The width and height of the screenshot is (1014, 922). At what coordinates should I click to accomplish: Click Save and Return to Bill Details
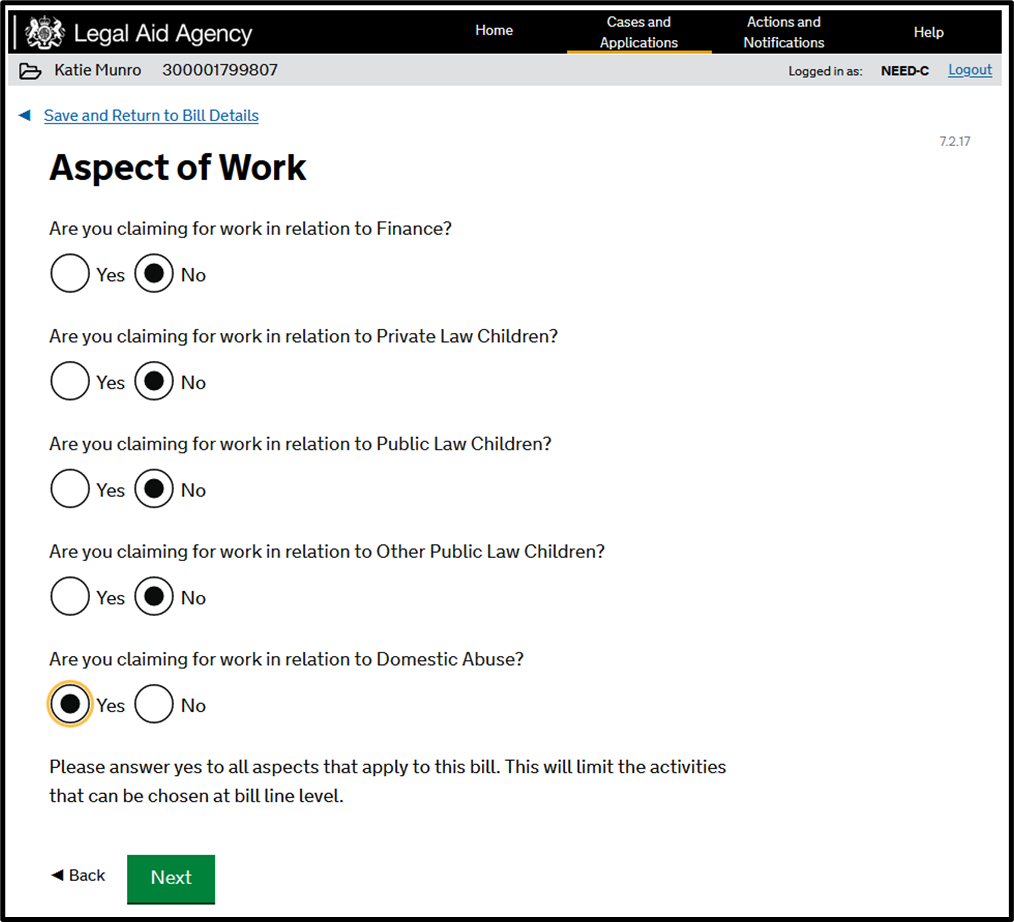pos(151,116)
